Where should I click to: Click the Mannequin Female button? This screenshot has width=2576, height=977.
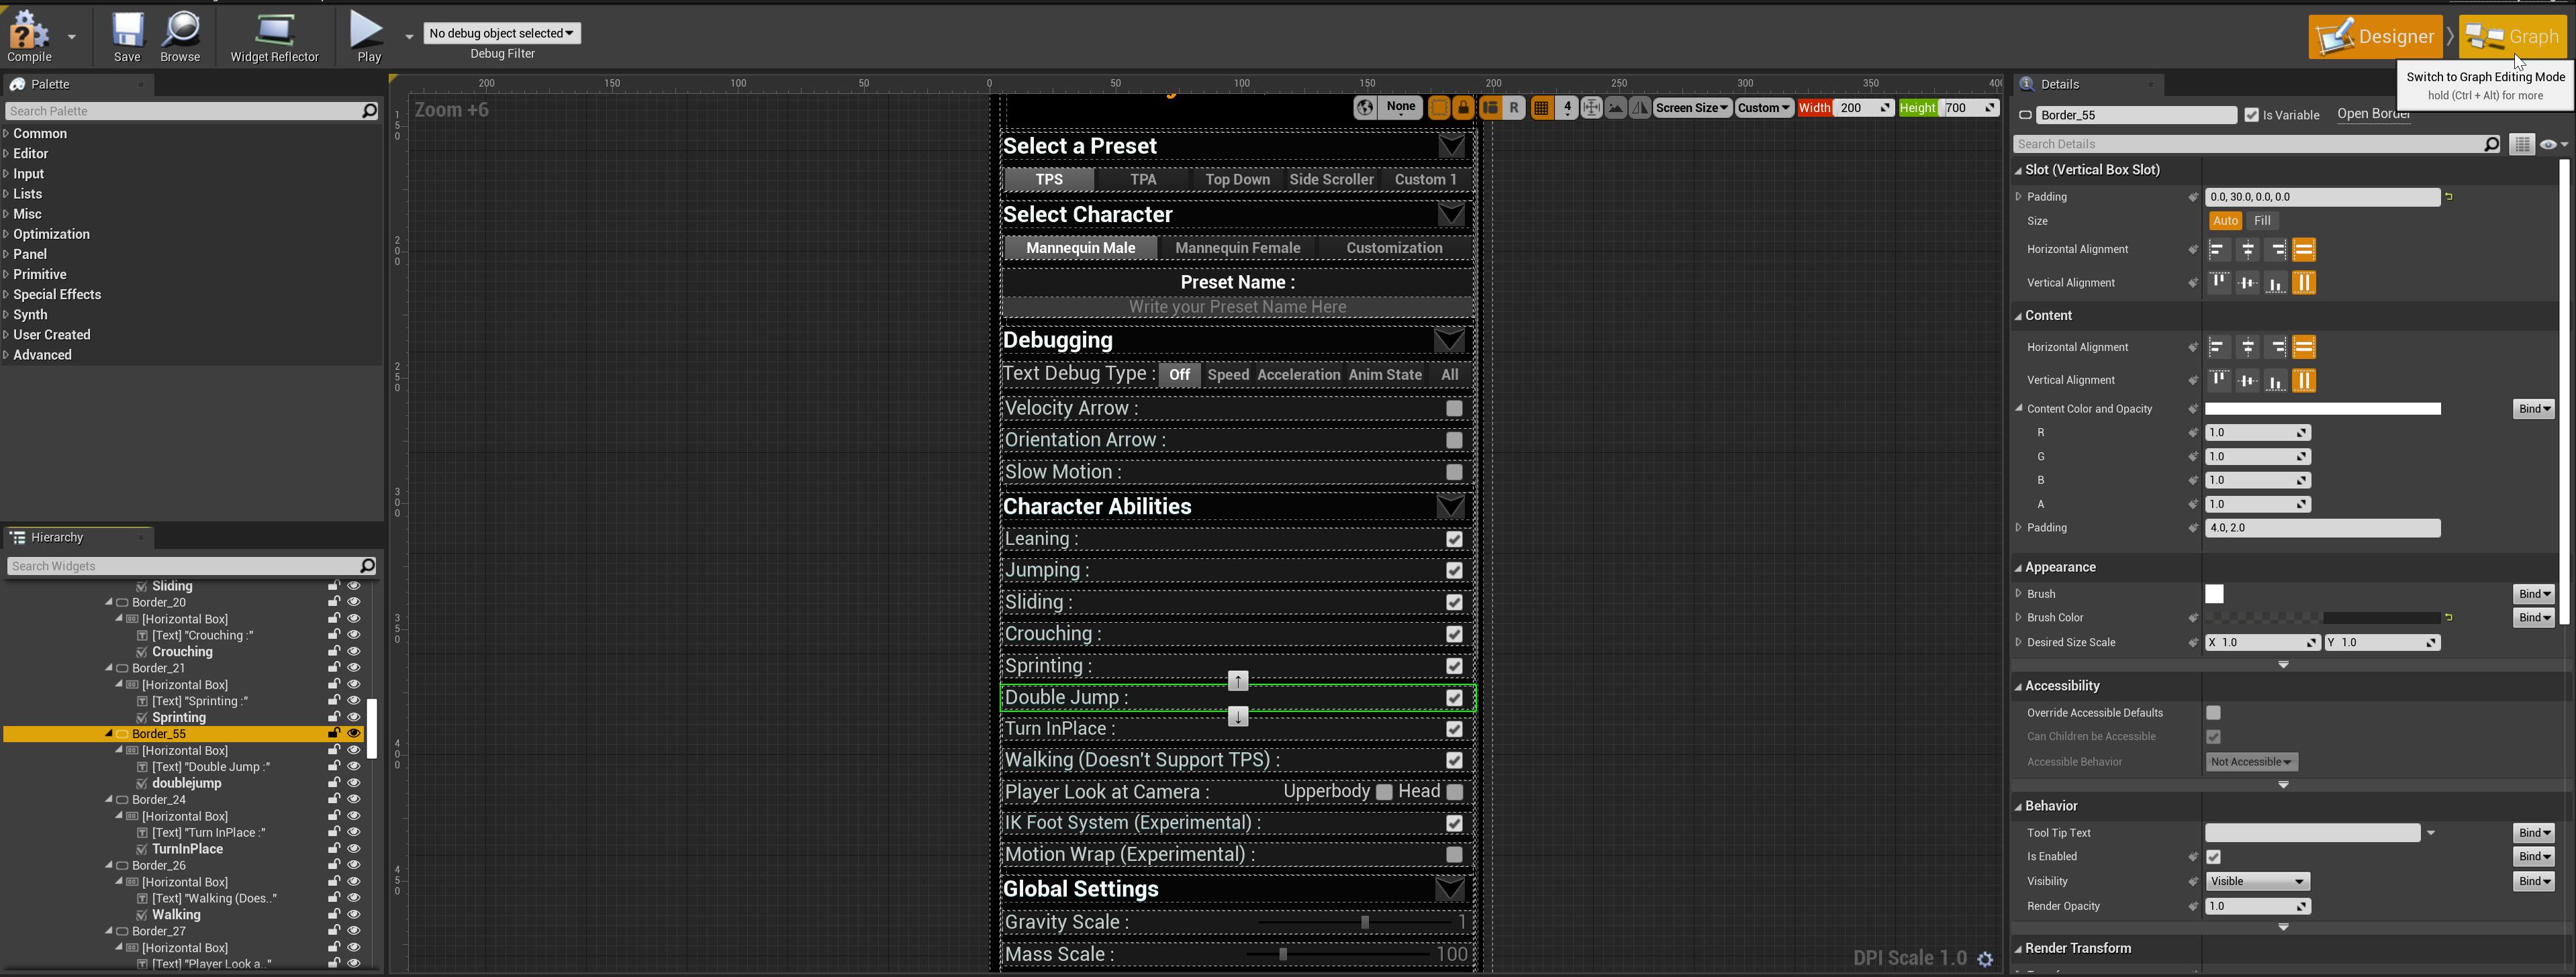[1237, 248]
